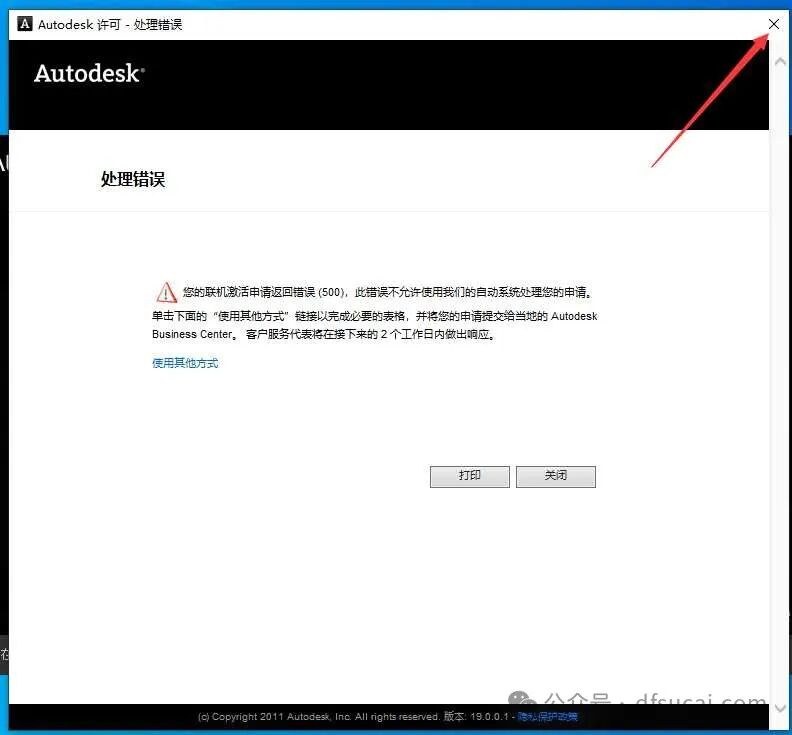Image resolution: width=792 pixels, height=735 pixels.
Task: Click the scrollbar down arrow
Action: [780, 708]
